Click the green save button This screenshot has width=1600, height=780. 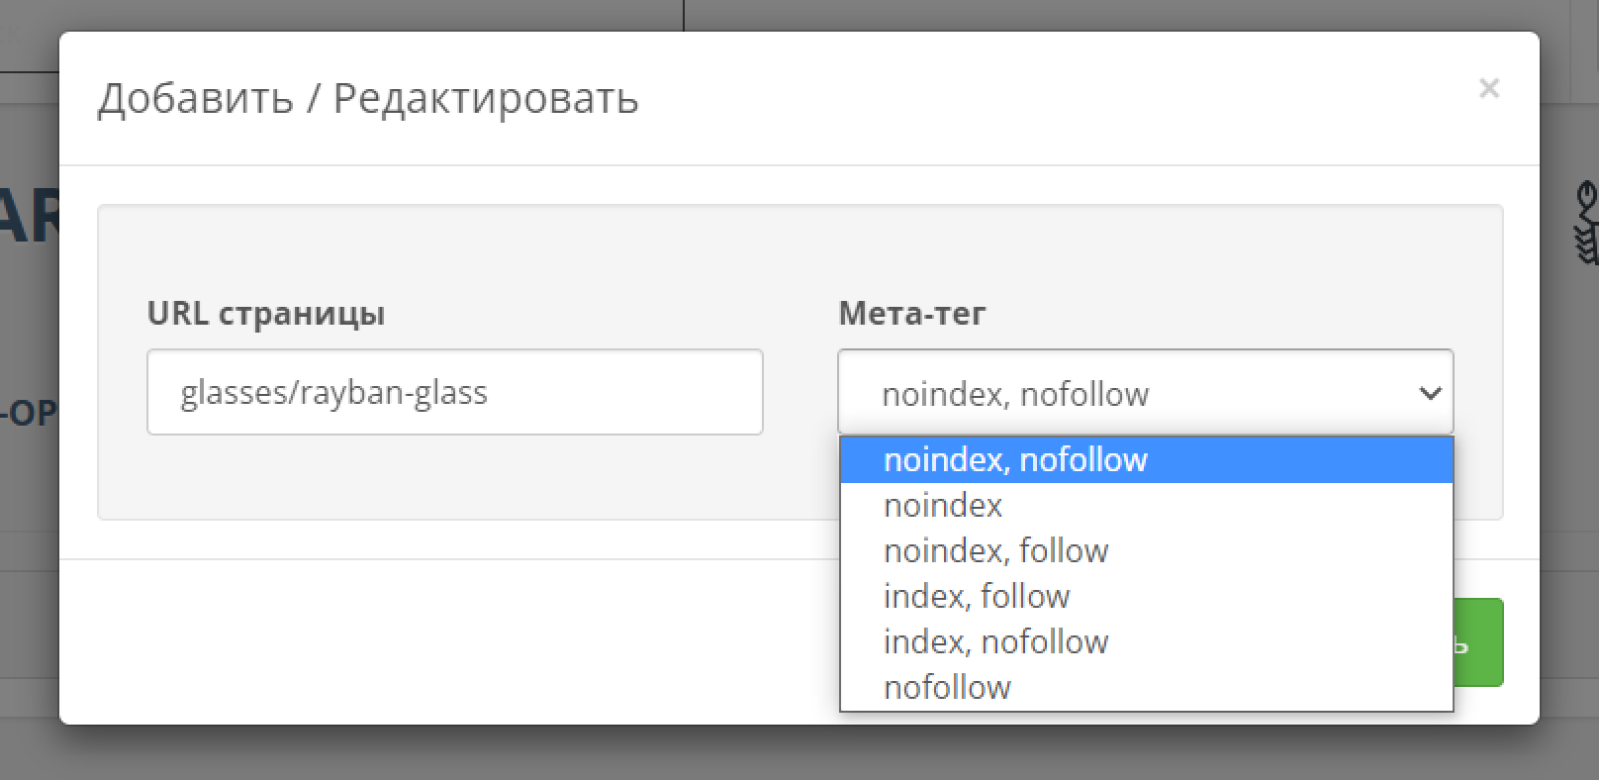click(x=1479, y=643)
